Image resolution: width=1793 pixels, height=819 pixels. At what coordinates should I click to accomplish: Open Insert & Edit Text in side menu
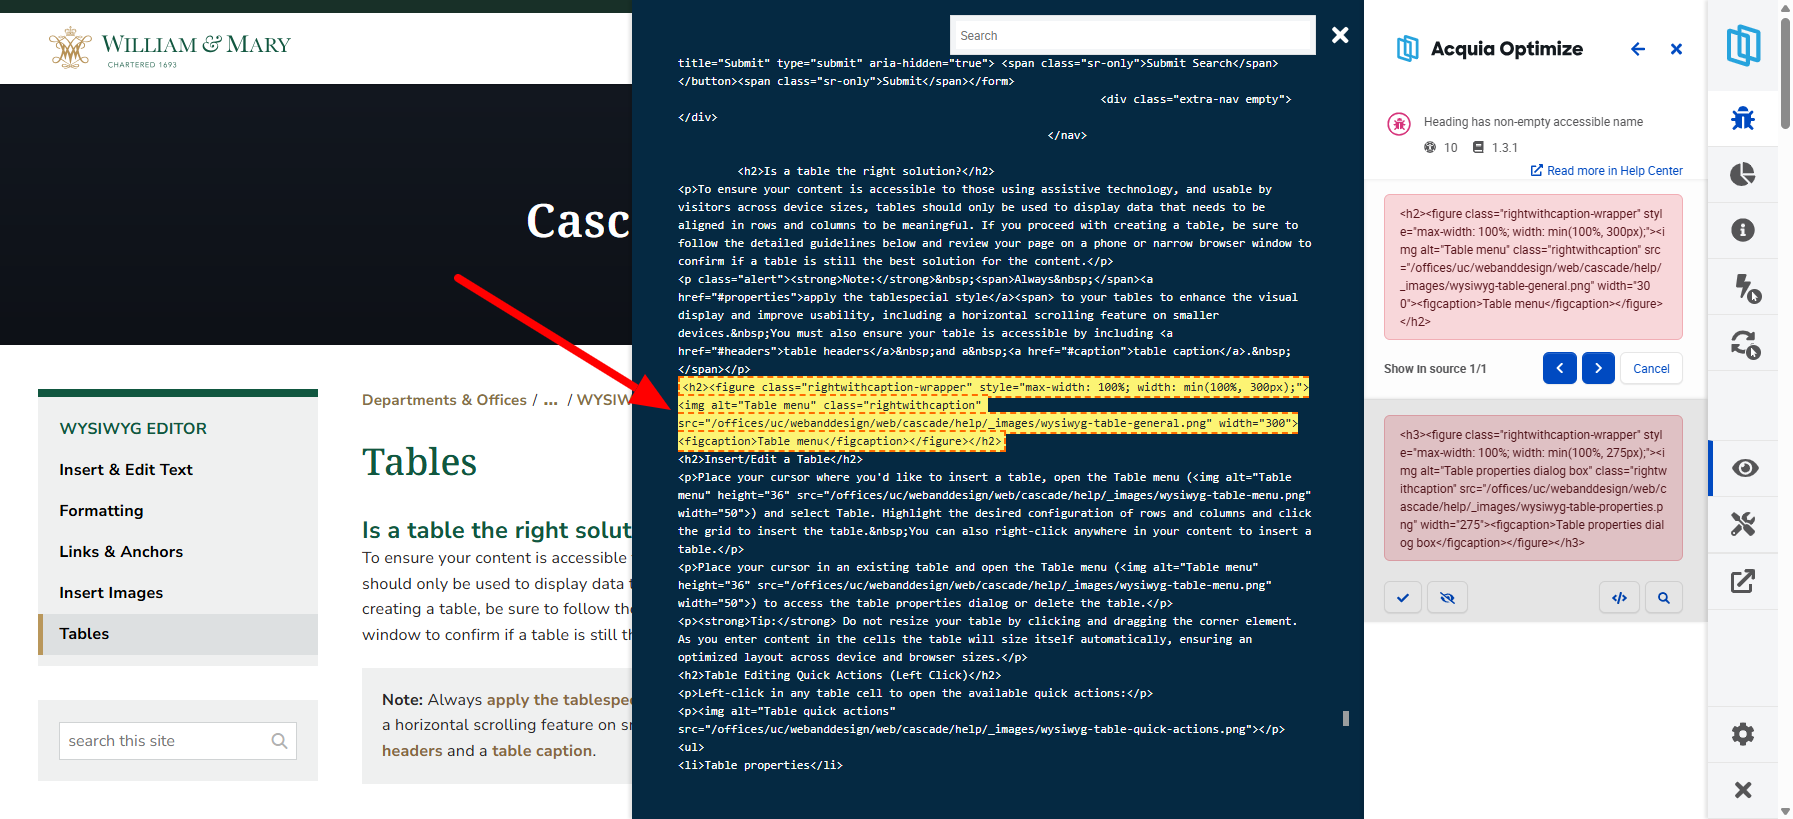126,469
